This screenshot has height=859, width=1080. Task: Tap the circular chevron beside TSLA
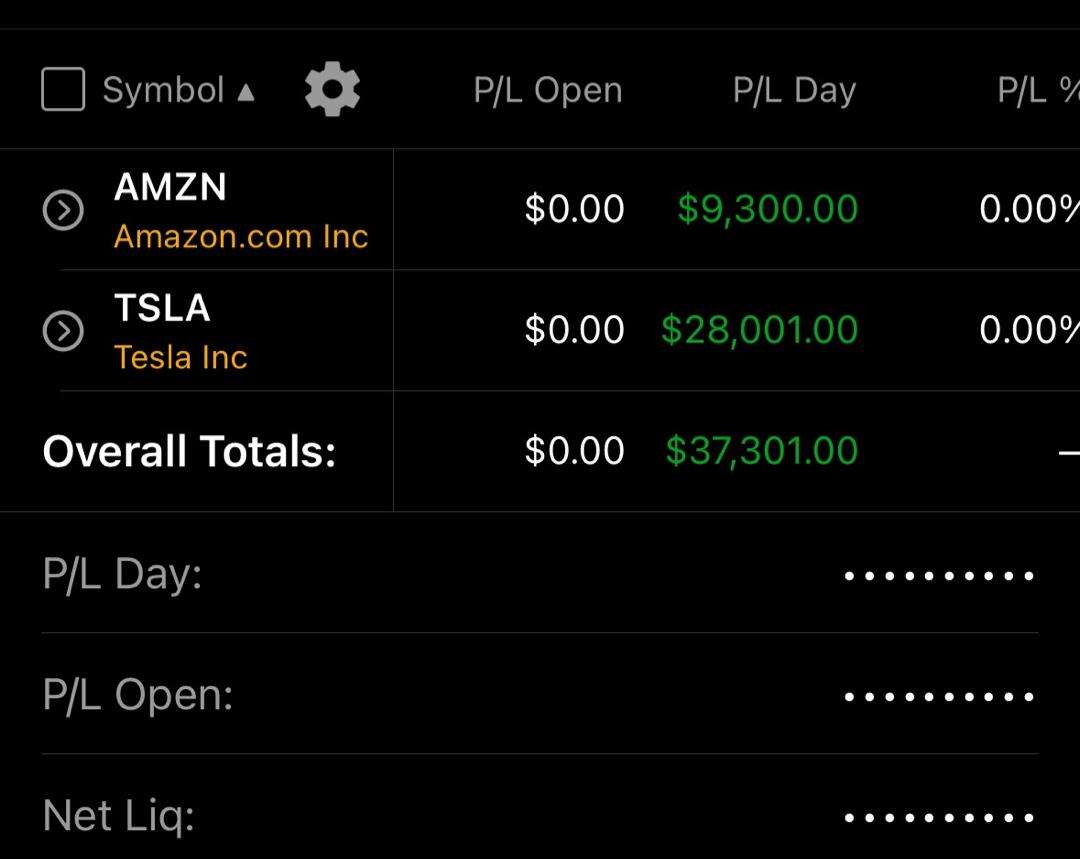62,330
